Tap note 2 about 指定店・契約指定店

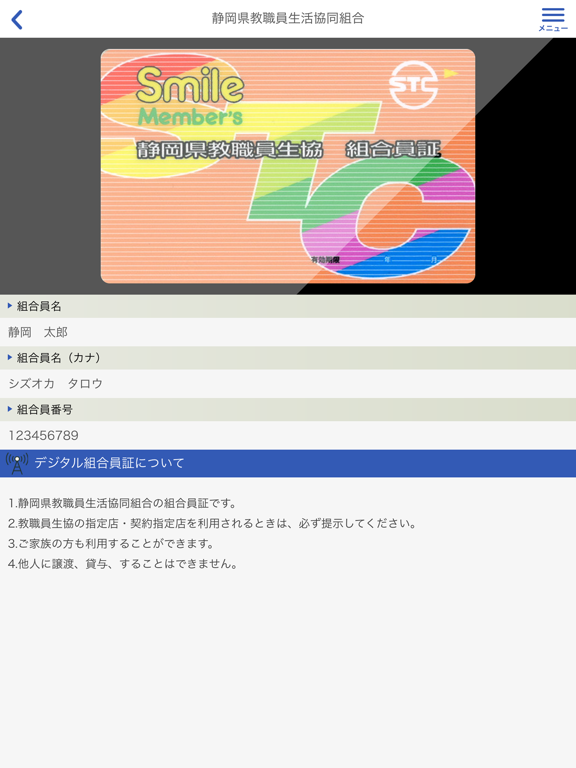(x=212, y=523)
